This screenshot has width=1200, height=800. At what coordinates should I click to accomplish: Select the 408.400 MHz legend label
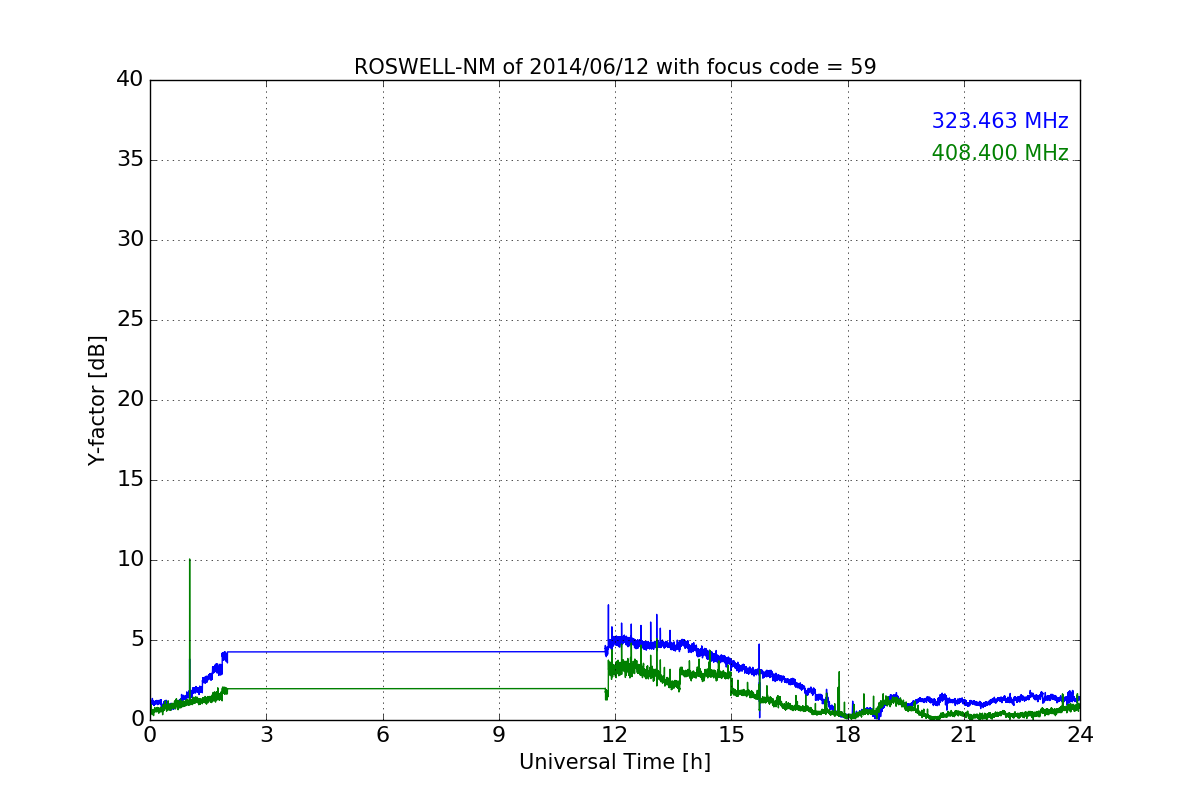(1000, 153)
